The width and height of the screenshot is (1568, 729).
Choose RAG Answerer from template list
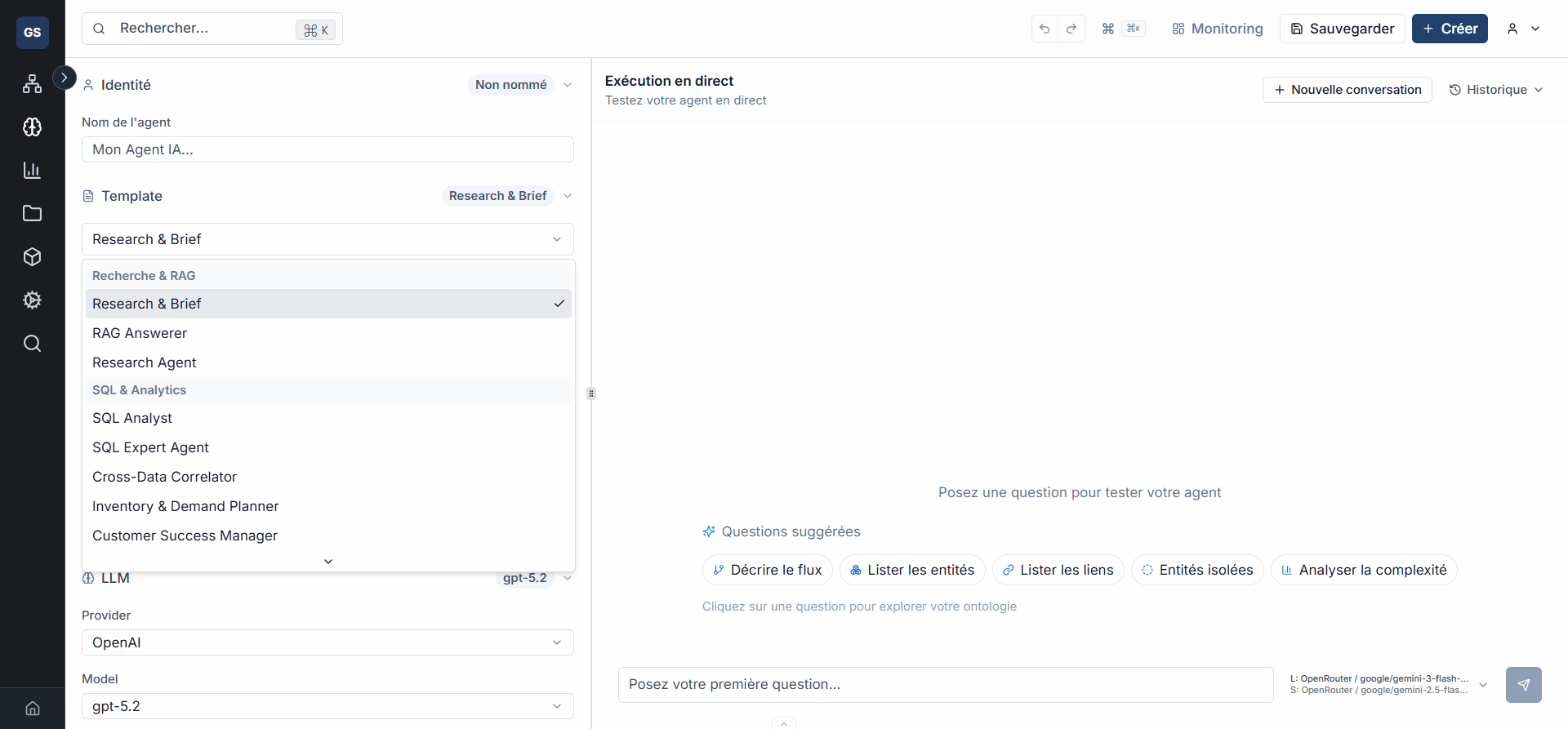(139, 333)
